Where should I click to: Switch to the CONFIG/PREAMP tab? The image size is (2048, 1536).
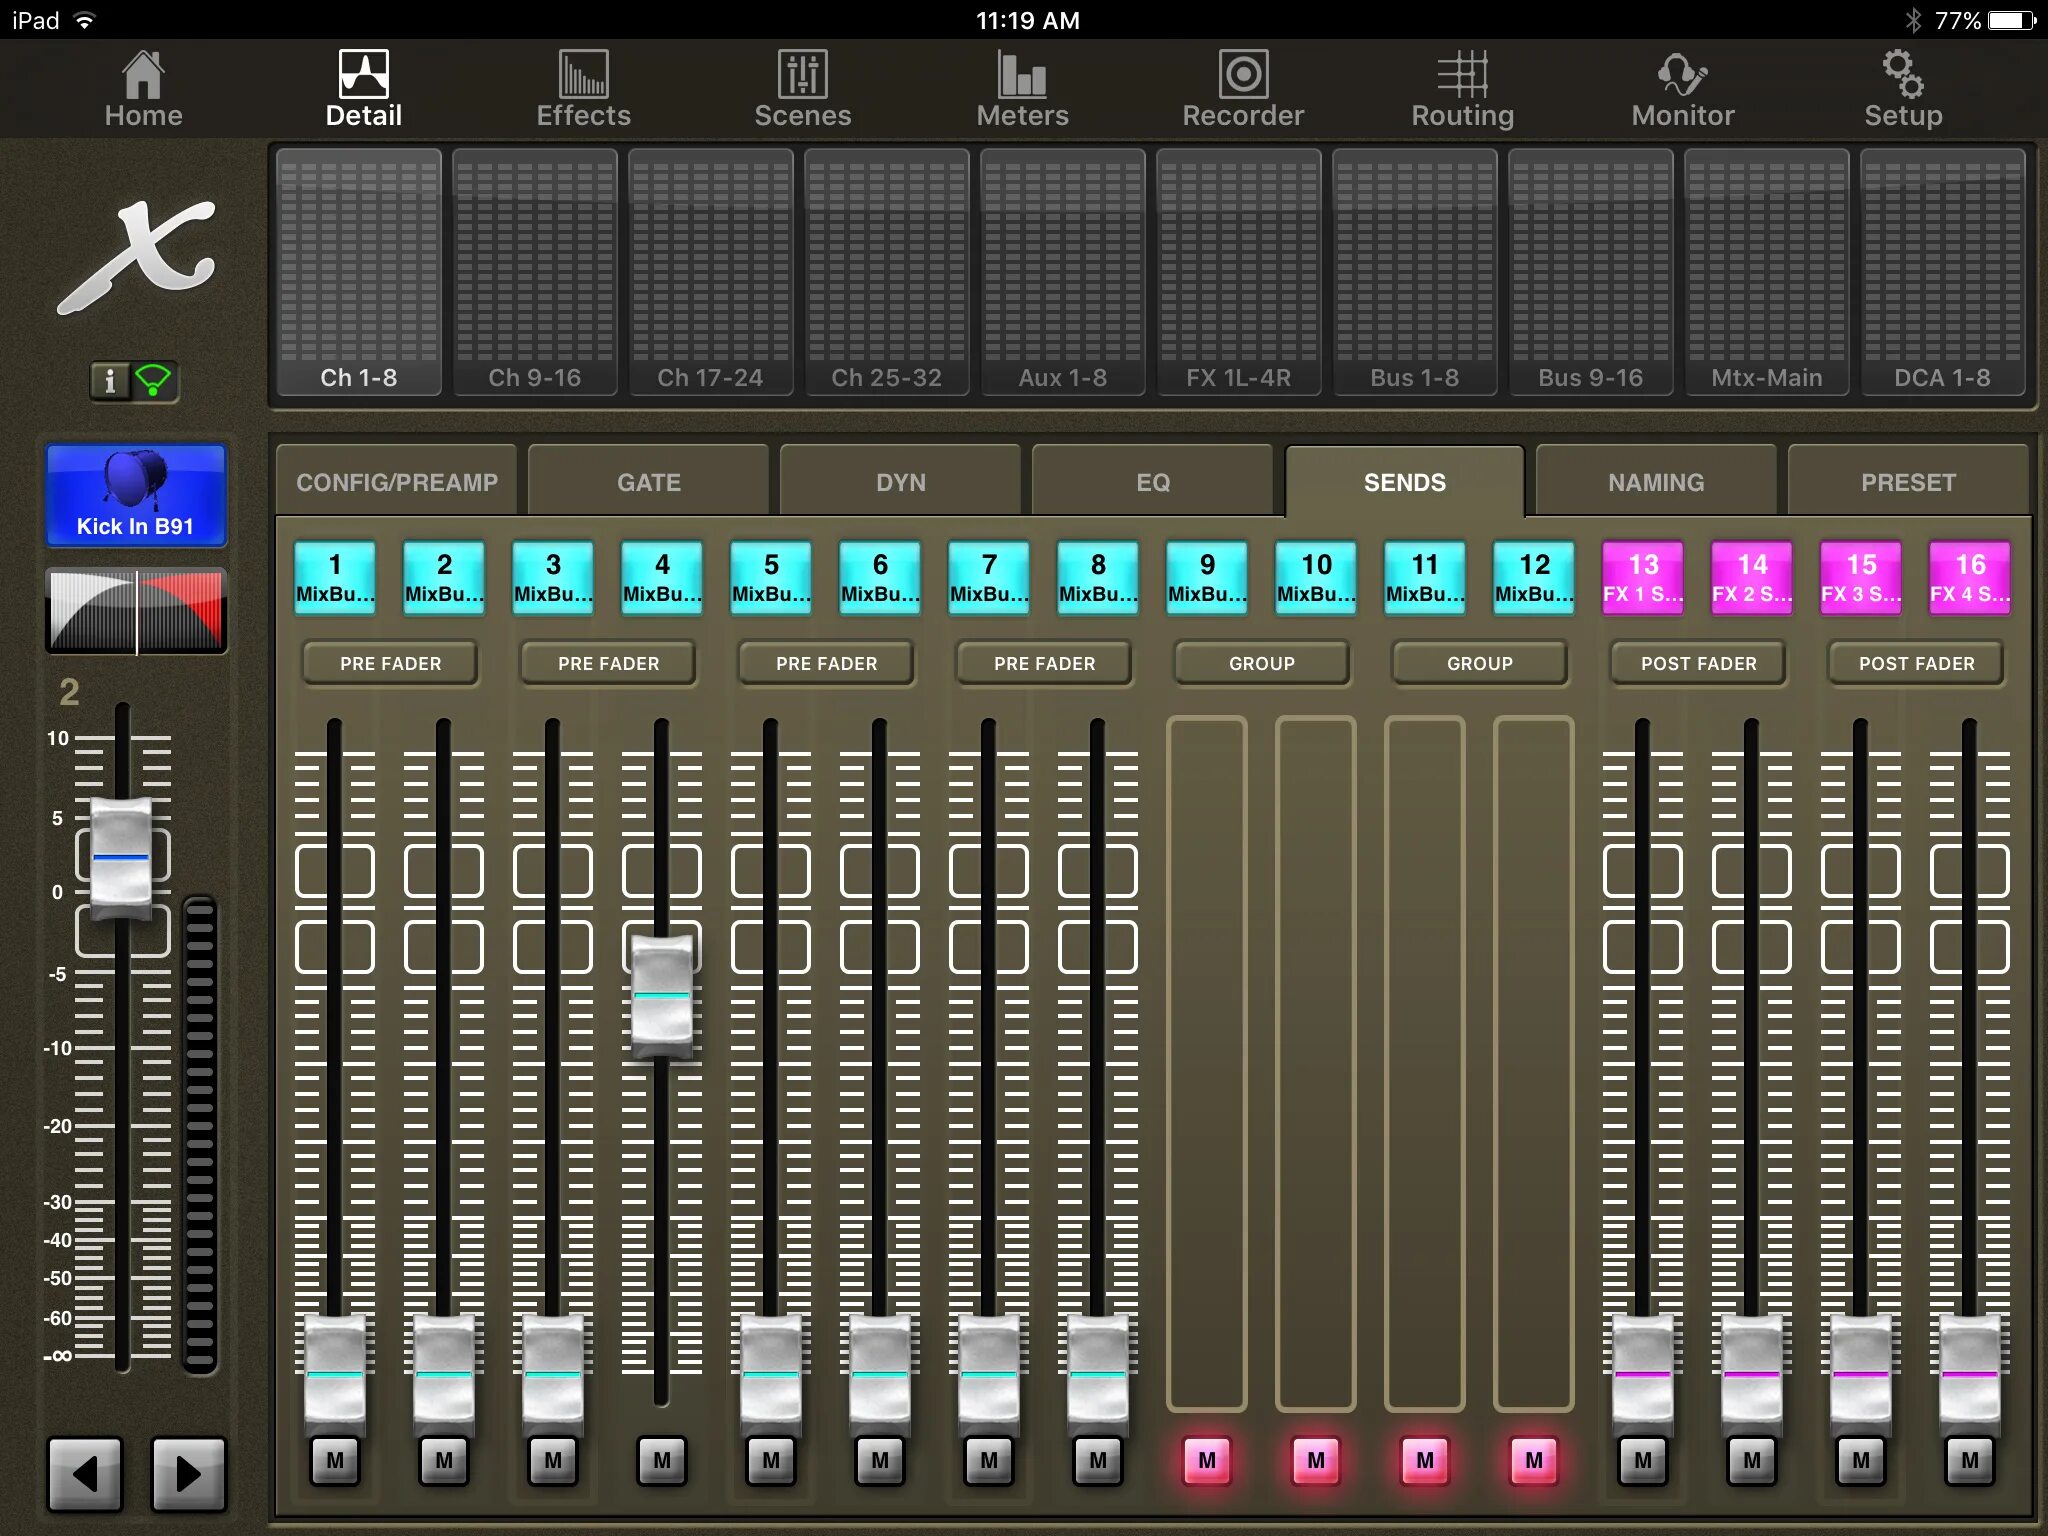[397, 482]
